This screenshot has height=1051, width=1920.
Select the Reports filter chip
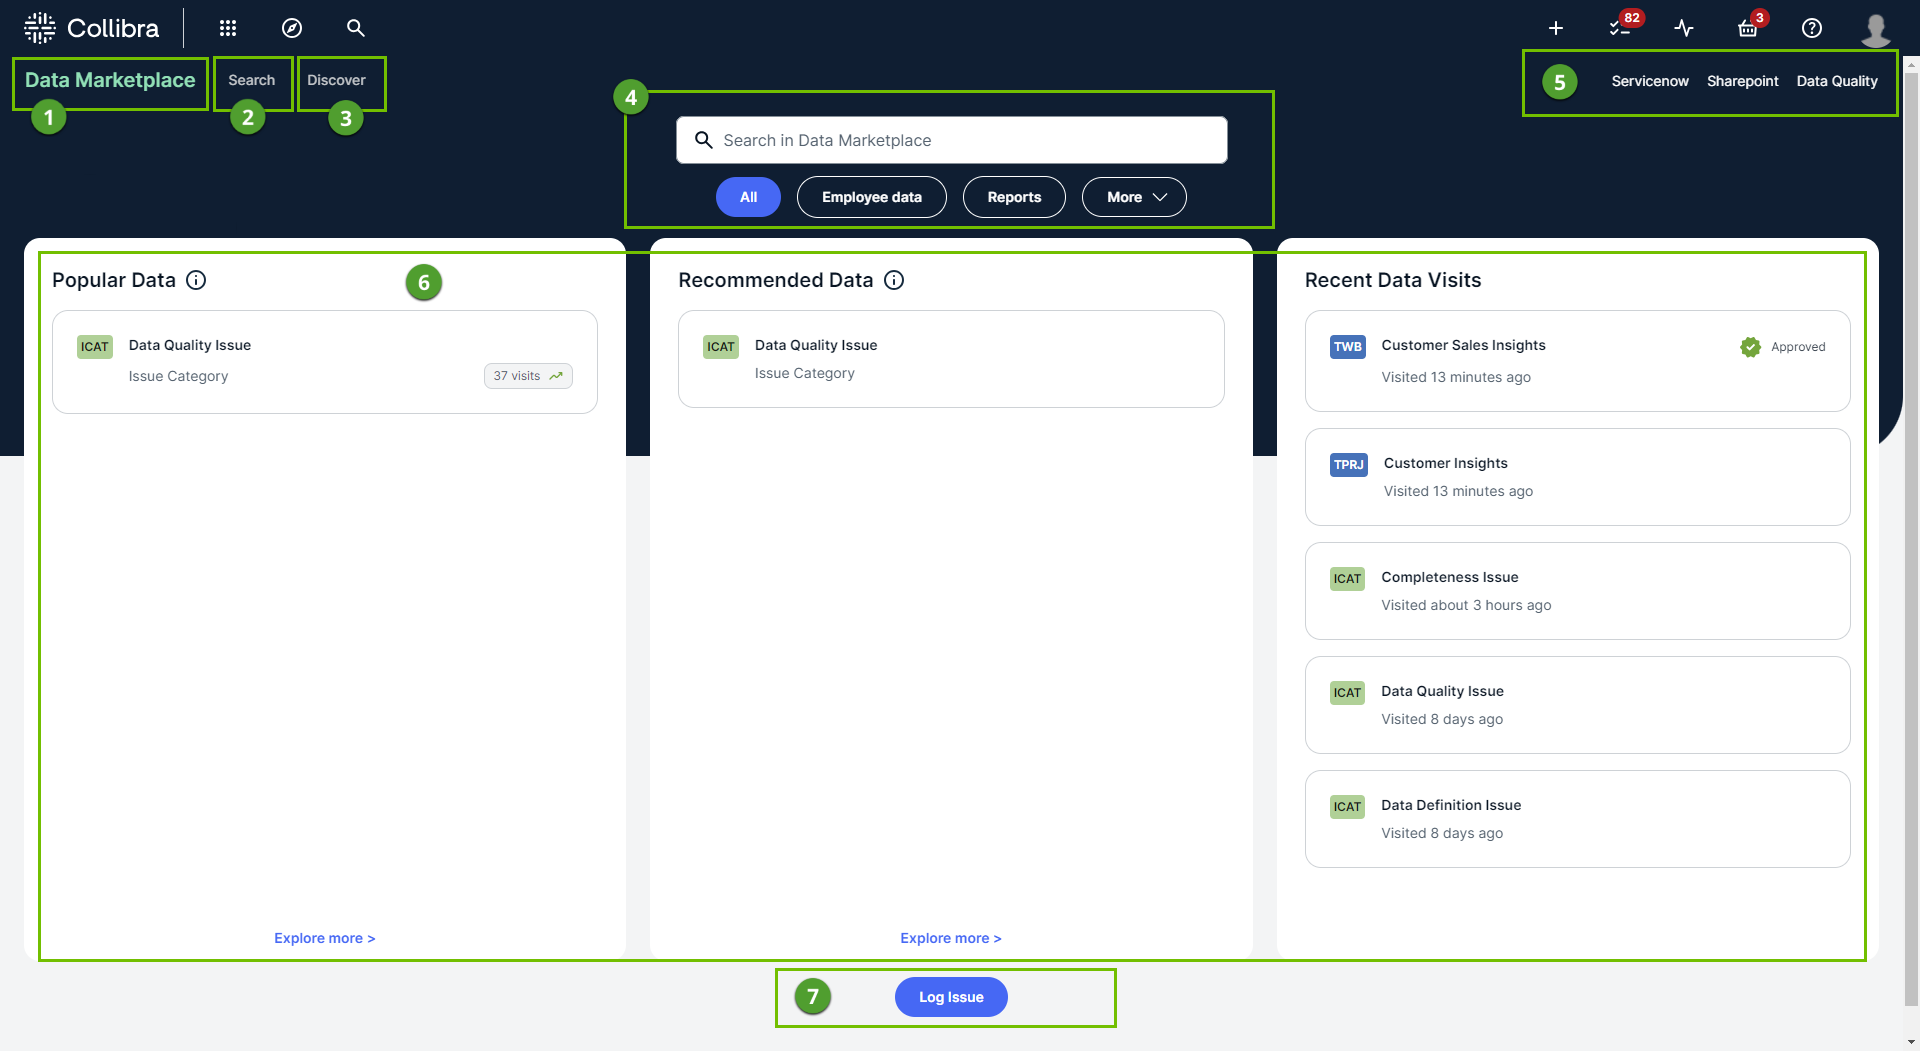1013,197
